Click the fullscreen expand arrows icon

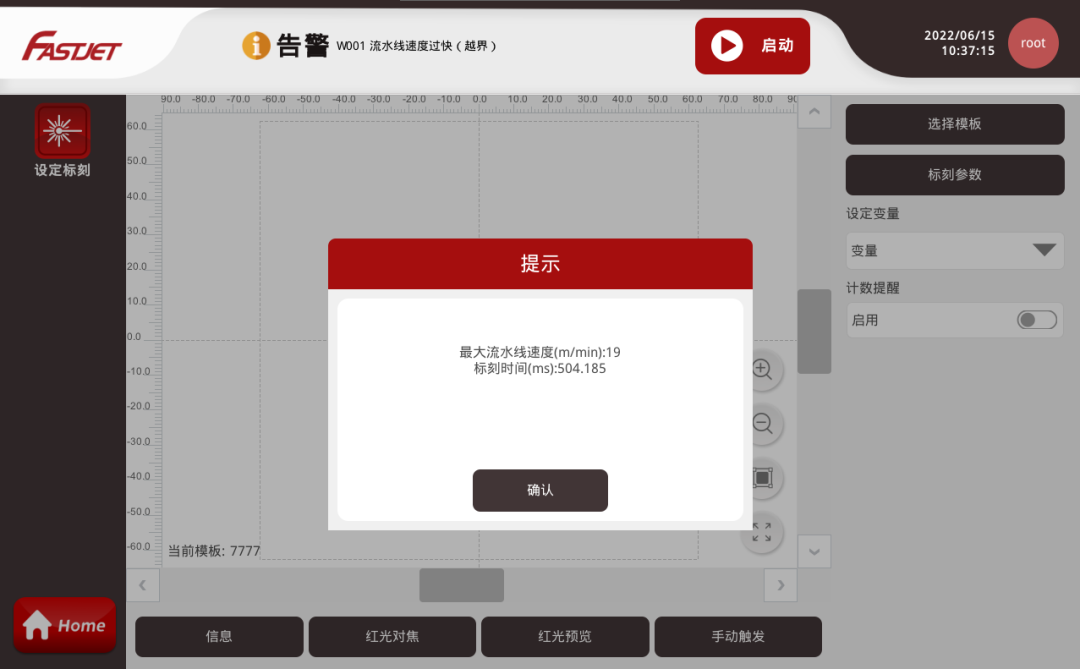[x=762, y=532]
